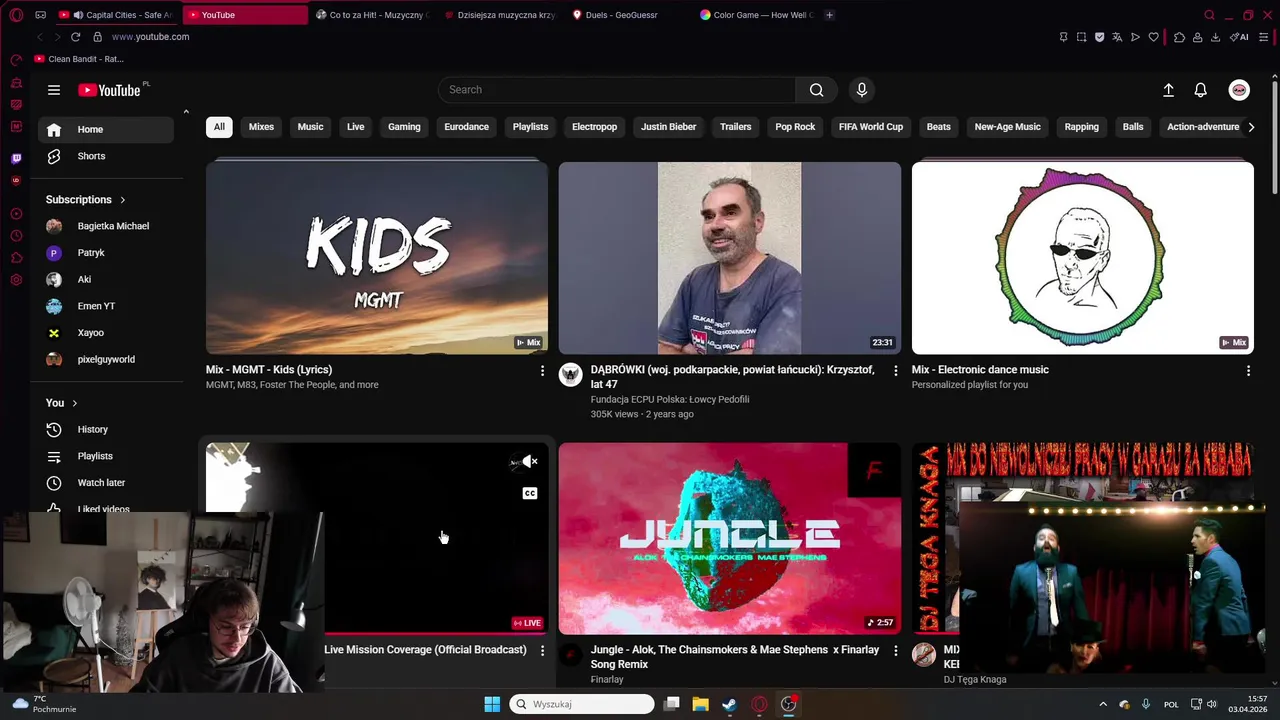The width and height of the screenshot is (1280, 720).
Task: Open the YouTube guide hamburger menu
Action: 54,90
